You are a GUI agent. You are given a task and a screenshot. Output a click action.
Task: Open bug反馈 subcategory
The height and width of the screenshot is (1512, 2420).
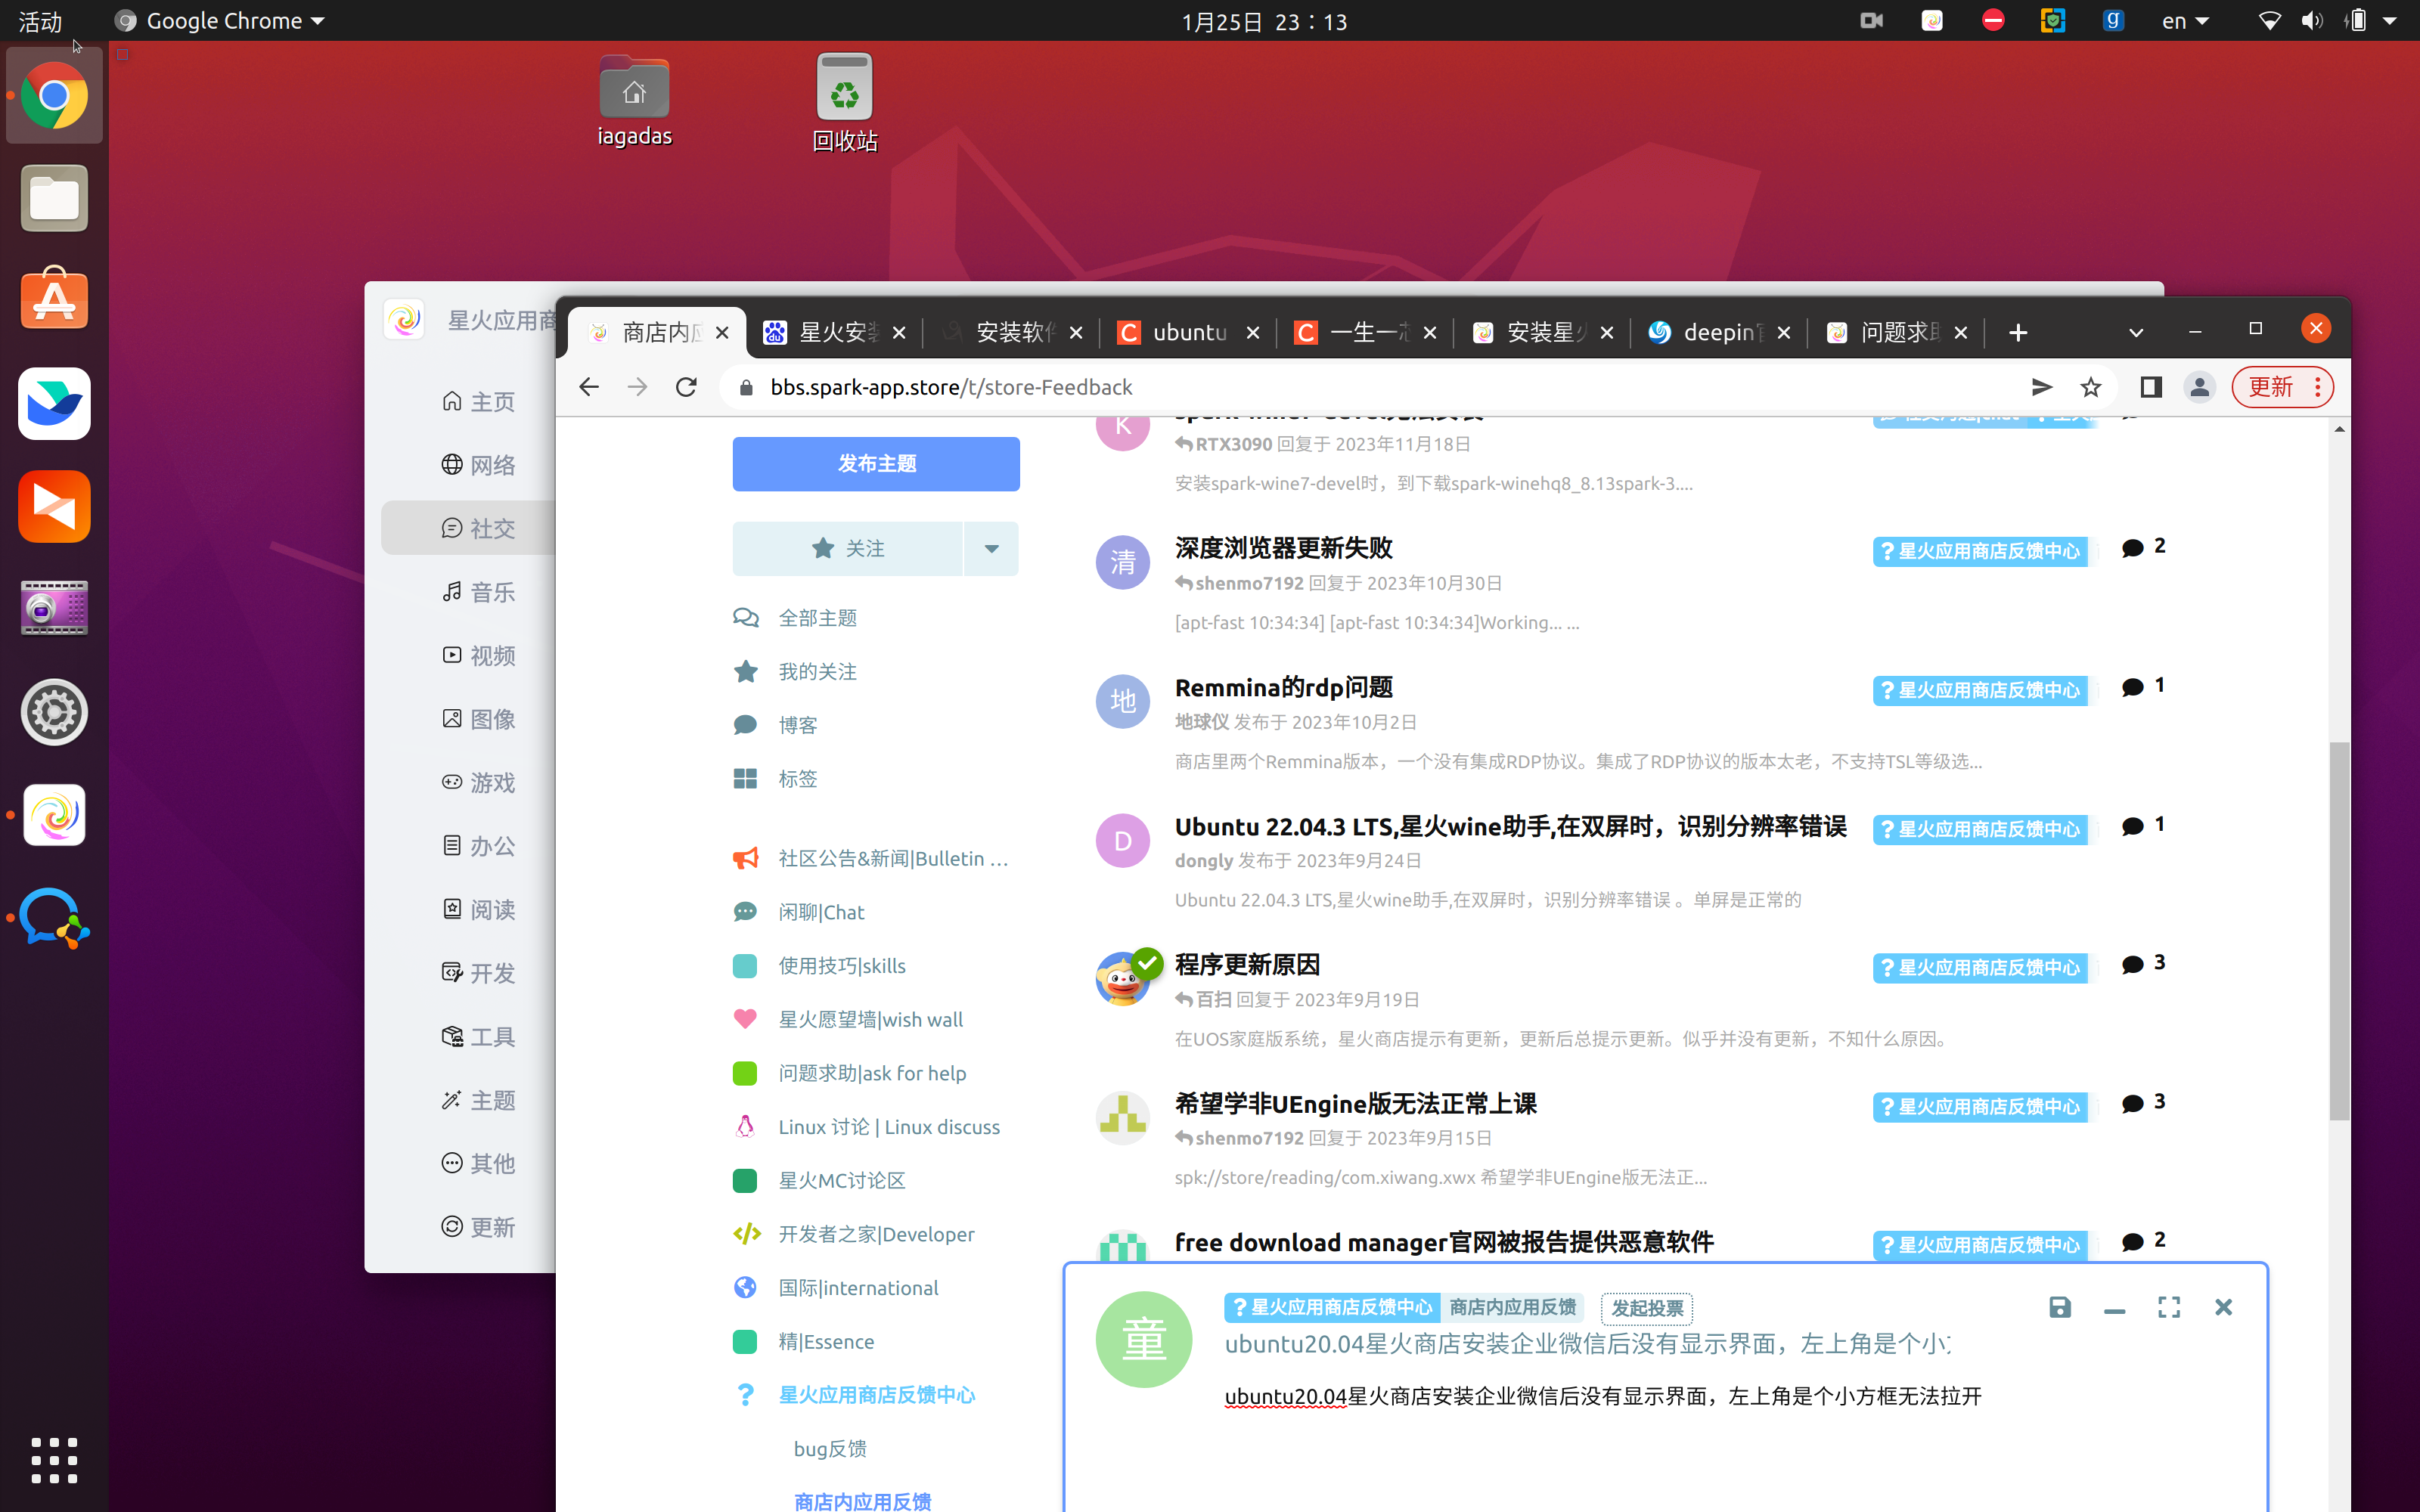pos(830,1449)
